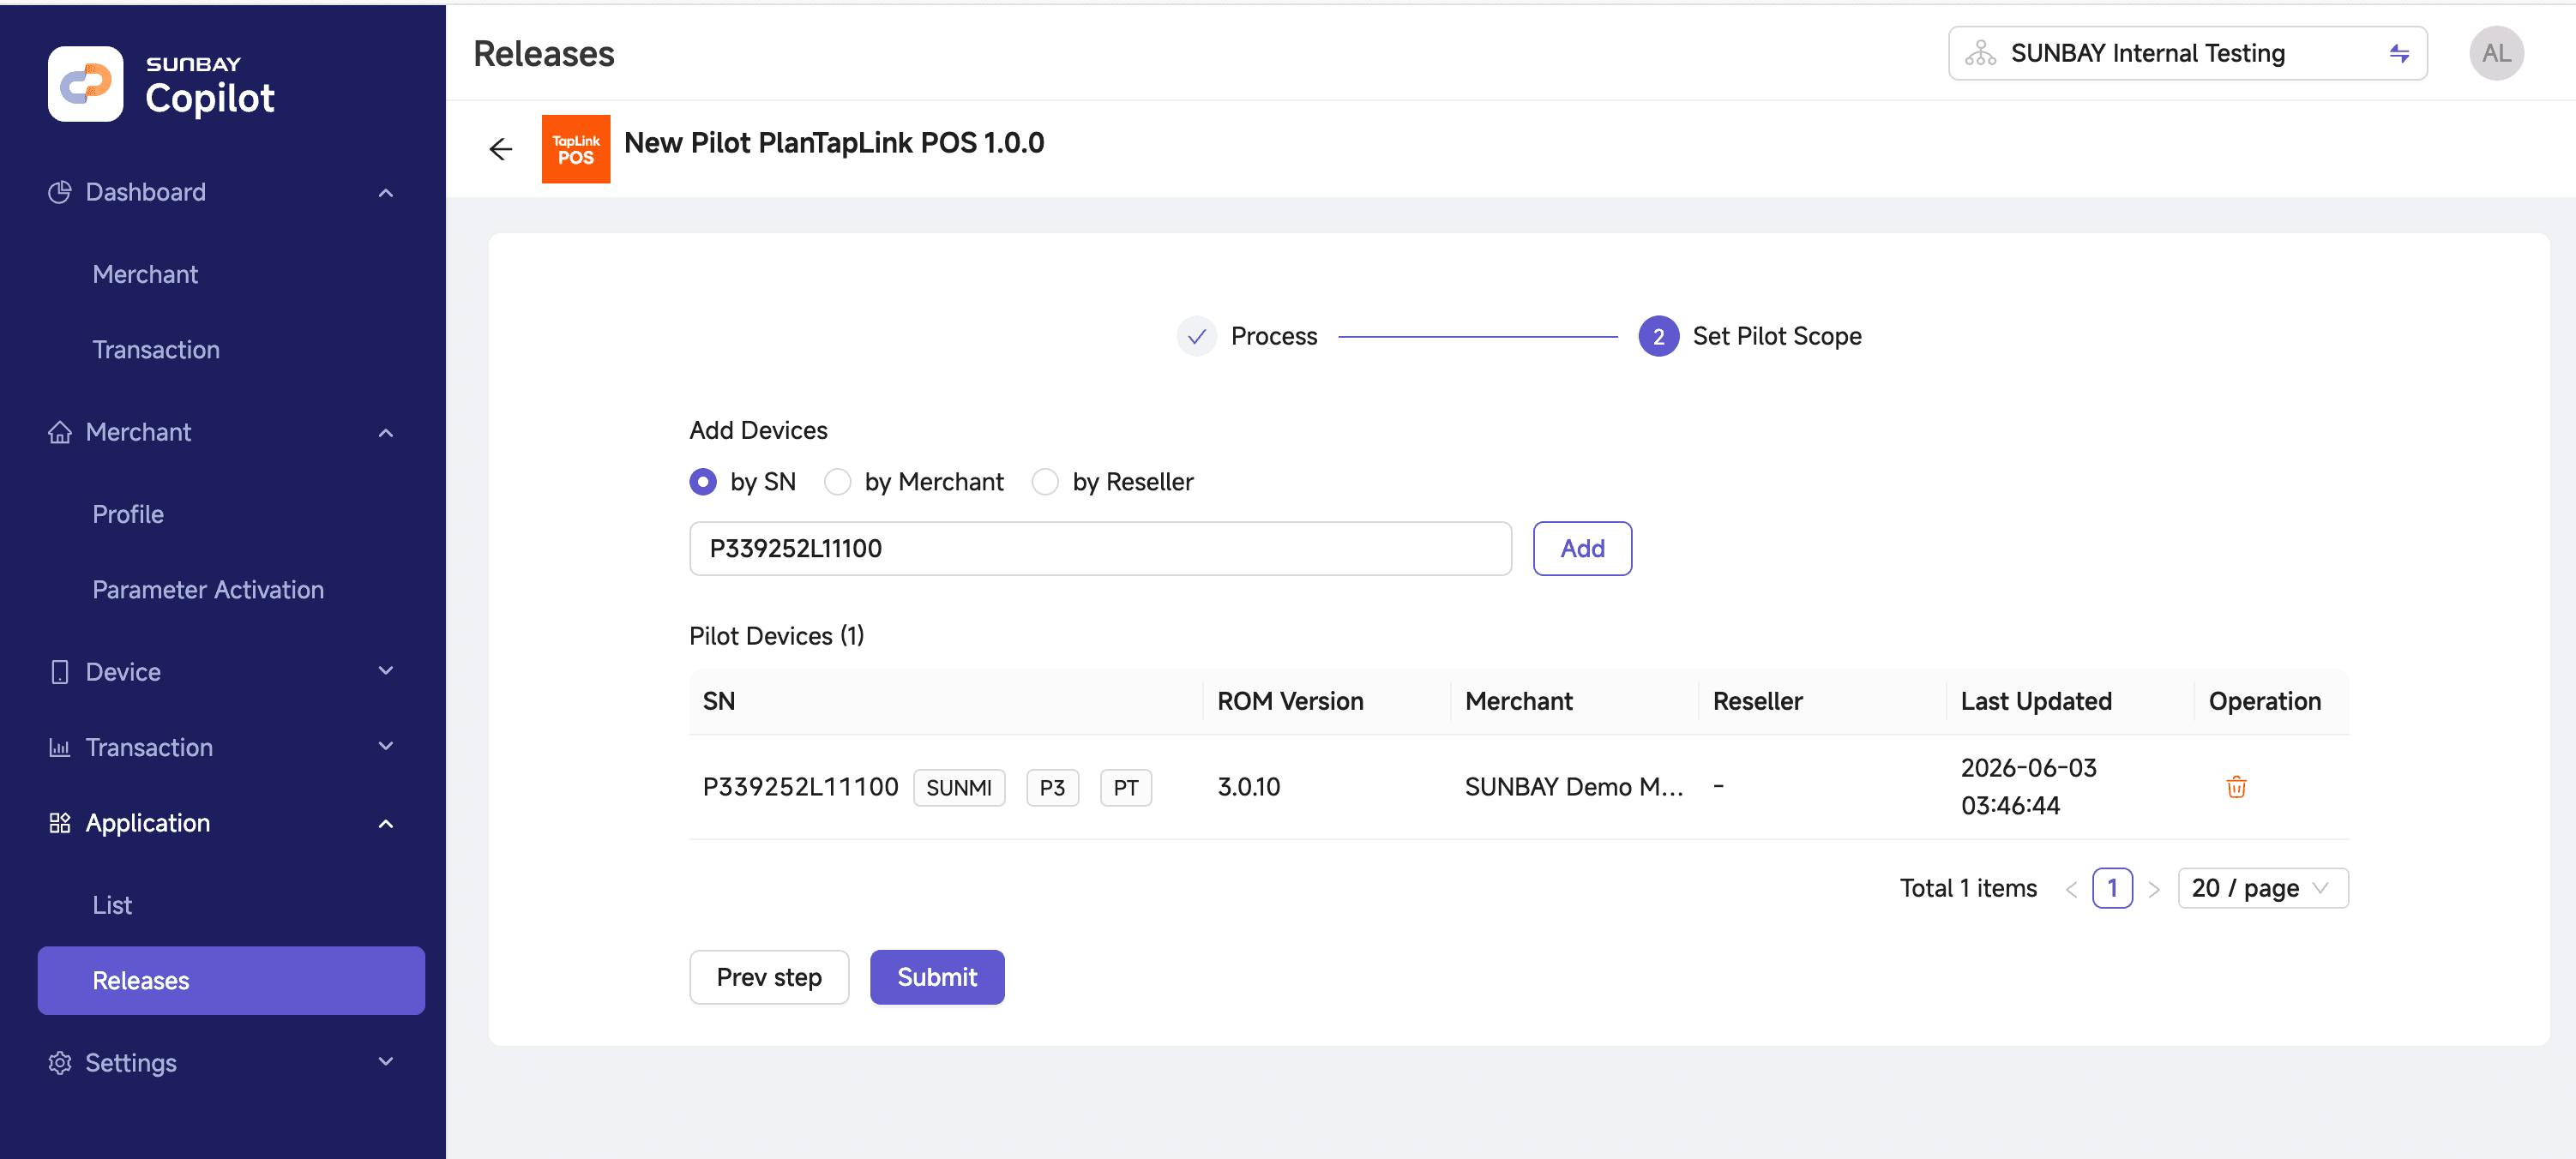The width and height of the screenshot is (2576, 1159).
Task: Click the Pilot Devices (1) heading
Action: click(776, 636)
